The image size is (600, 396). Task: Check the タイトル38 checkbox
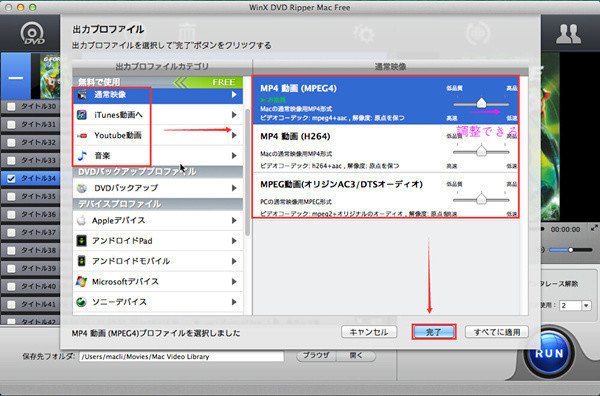[x=11, y=250]
